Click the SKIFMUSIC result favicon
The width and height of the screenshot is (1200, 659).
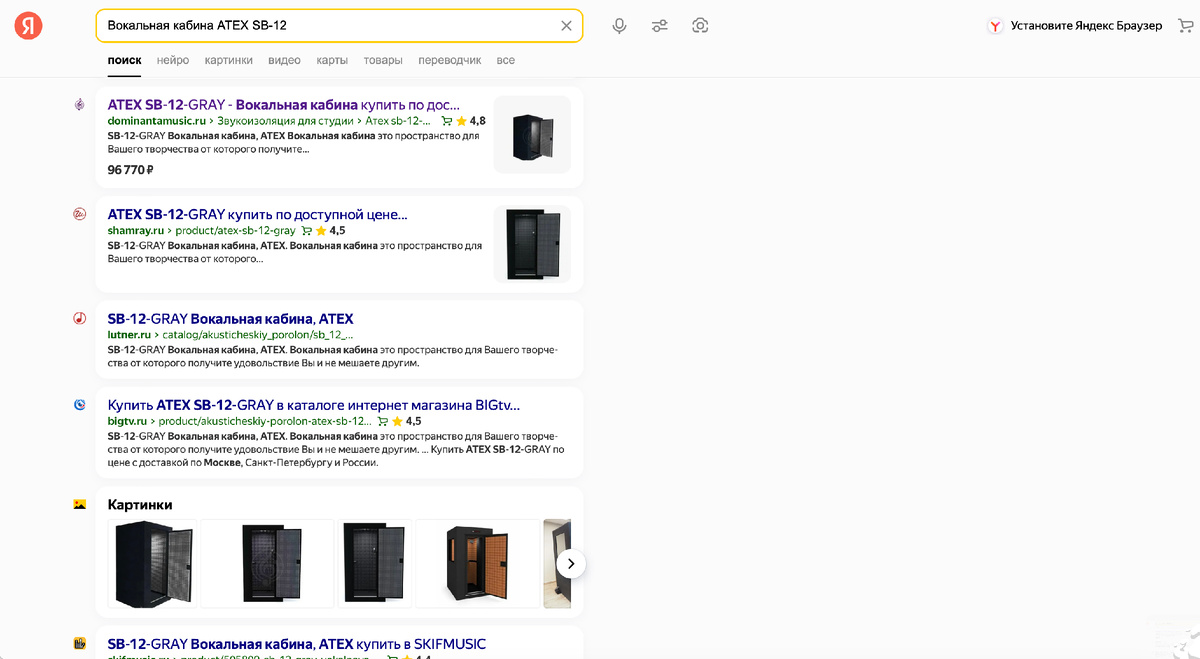coord(79,644)
